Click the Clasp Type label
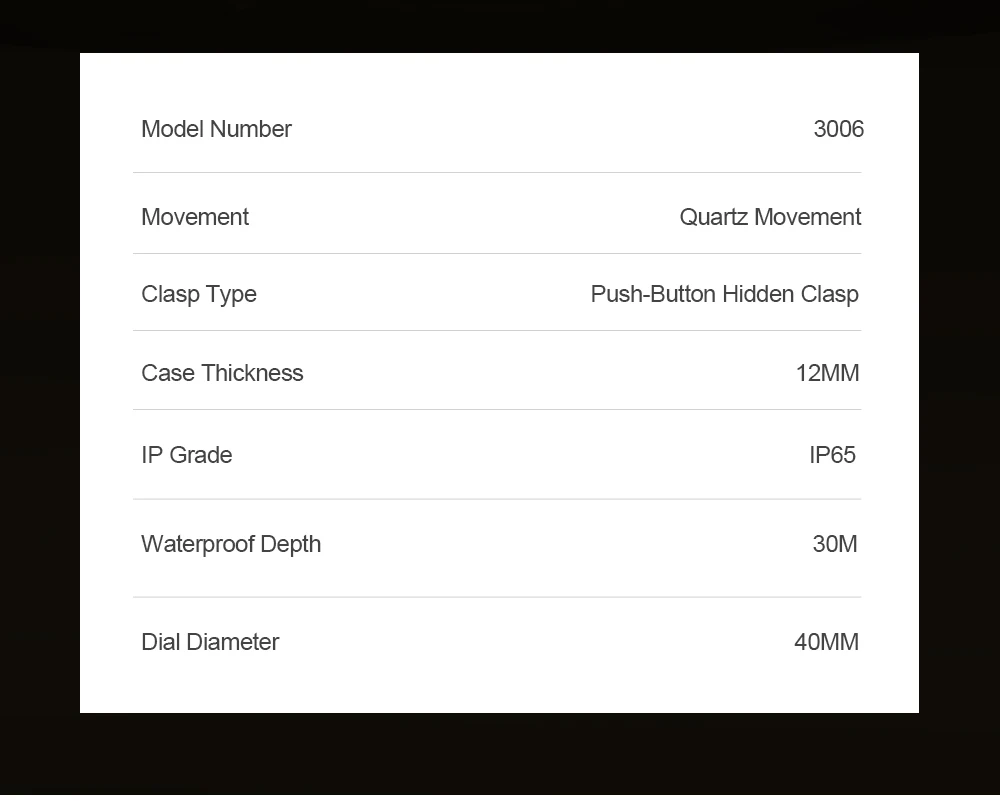 tap(199, 295)
